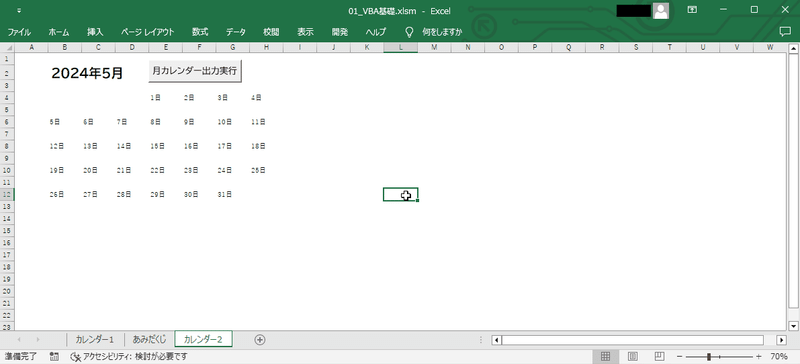This screenshot has height=364, width=800.
Task: Open Ribbon Display Options icon
Action: pos(692,10)
